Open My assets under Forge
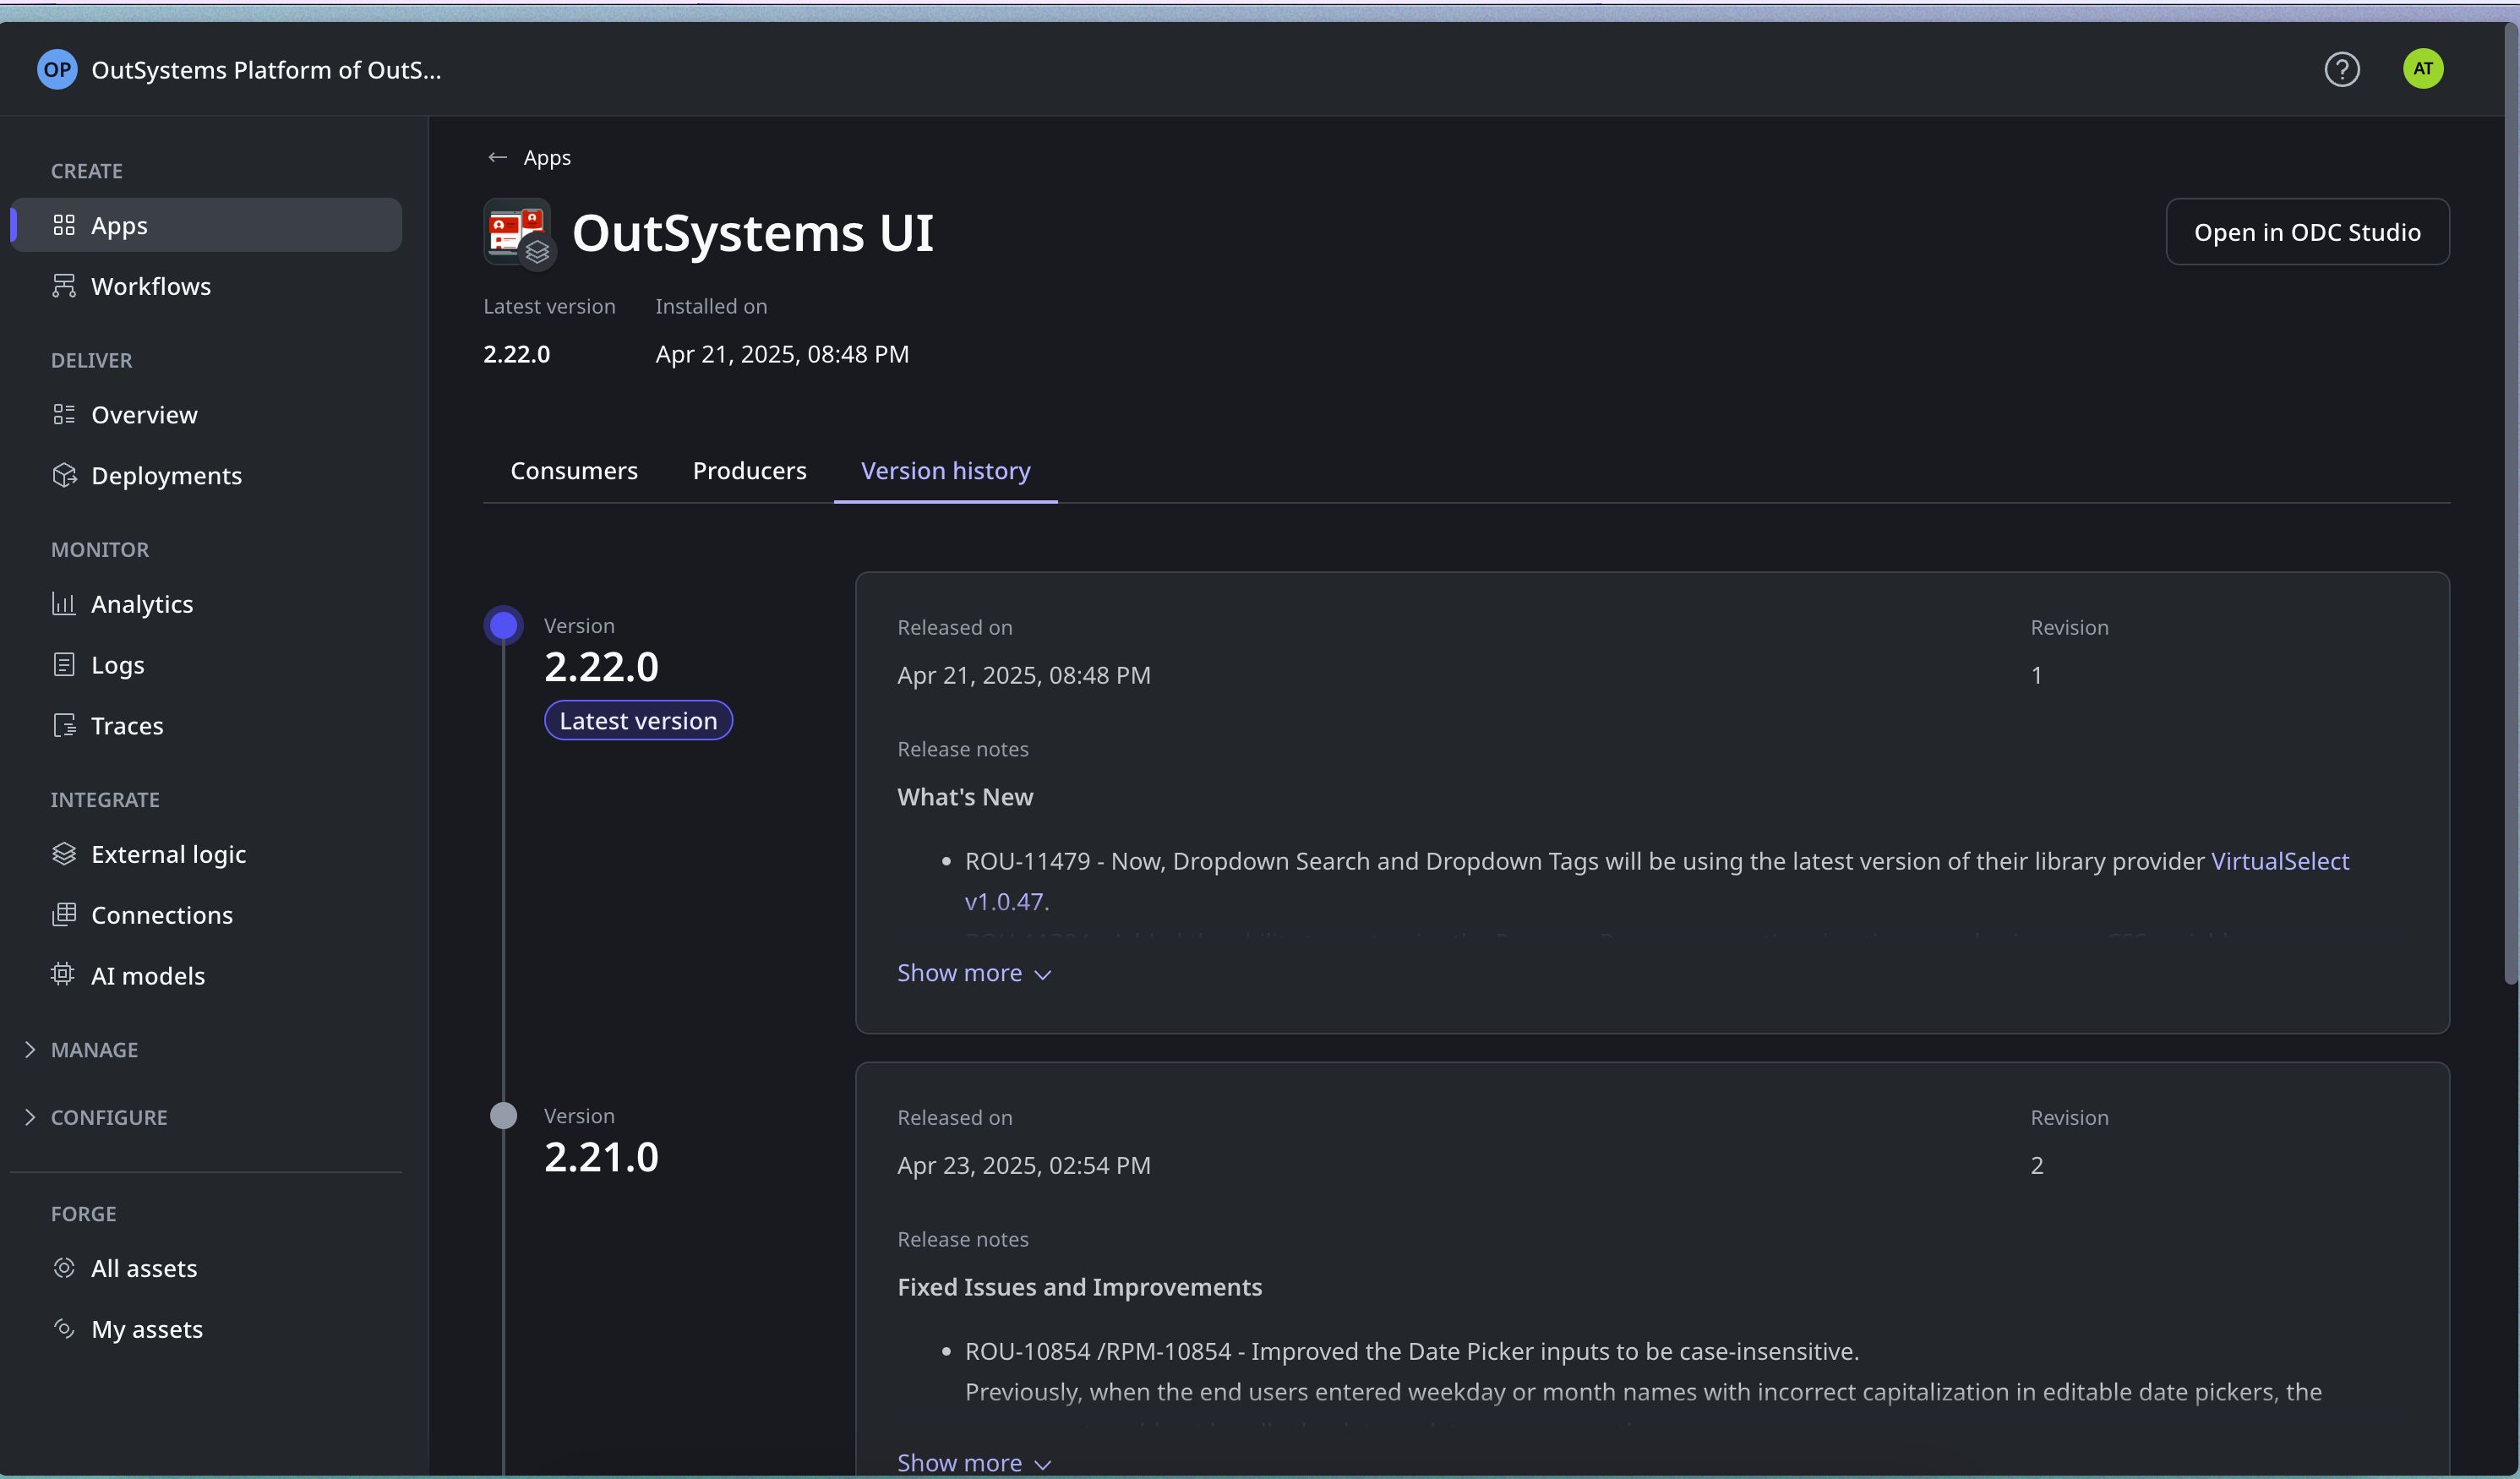The height and width of the screenshot is (1479, 2520). (206, 1328)
